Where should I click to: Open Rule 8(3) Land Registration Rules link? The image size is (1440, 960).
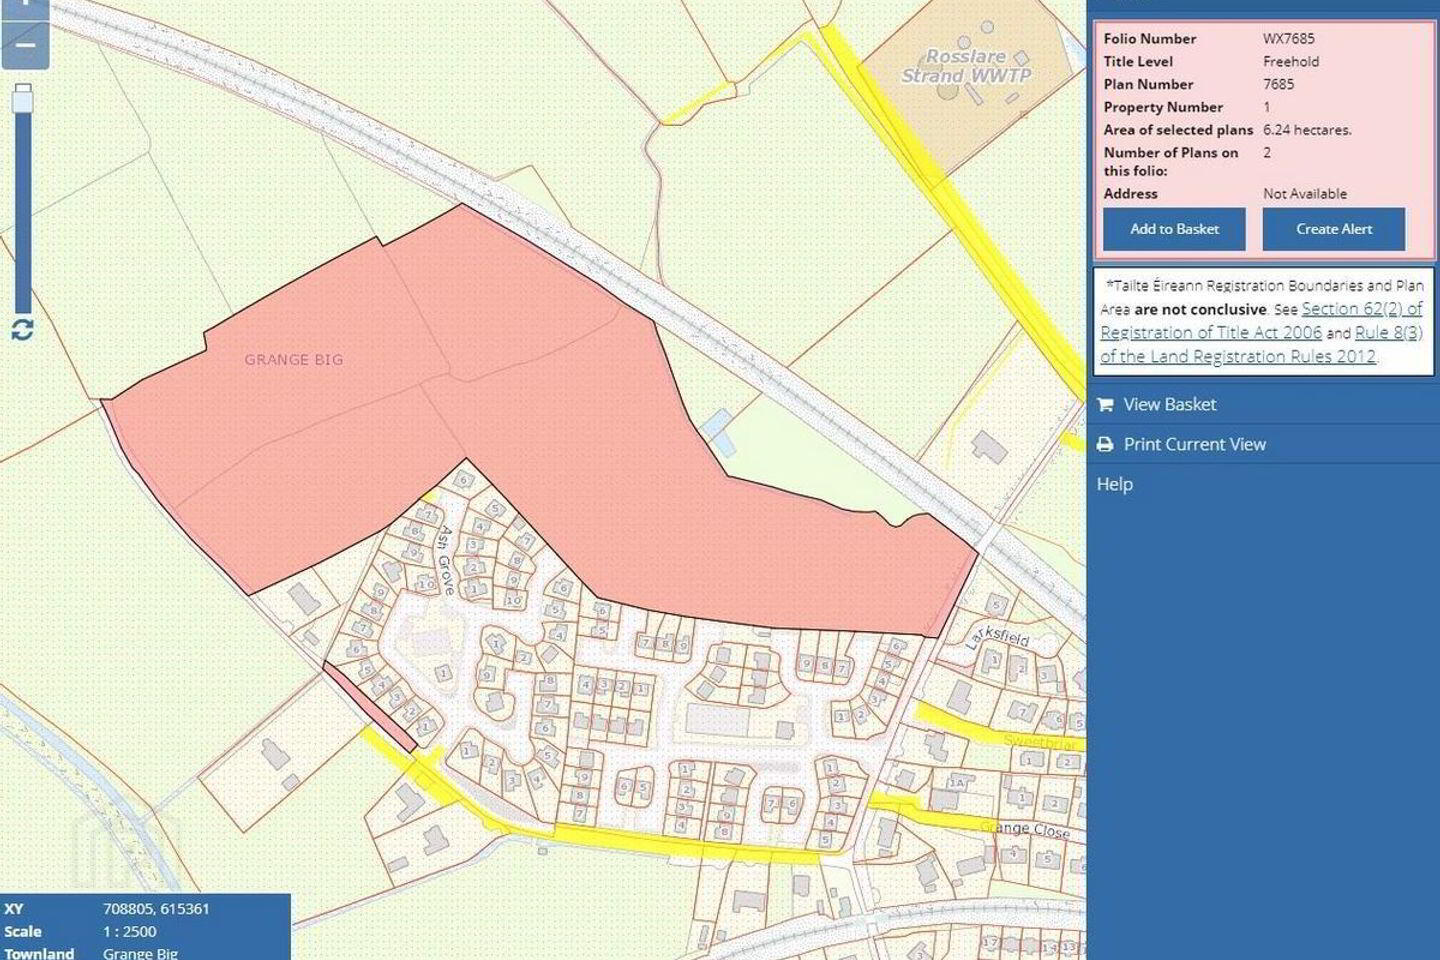[1262, 344]
